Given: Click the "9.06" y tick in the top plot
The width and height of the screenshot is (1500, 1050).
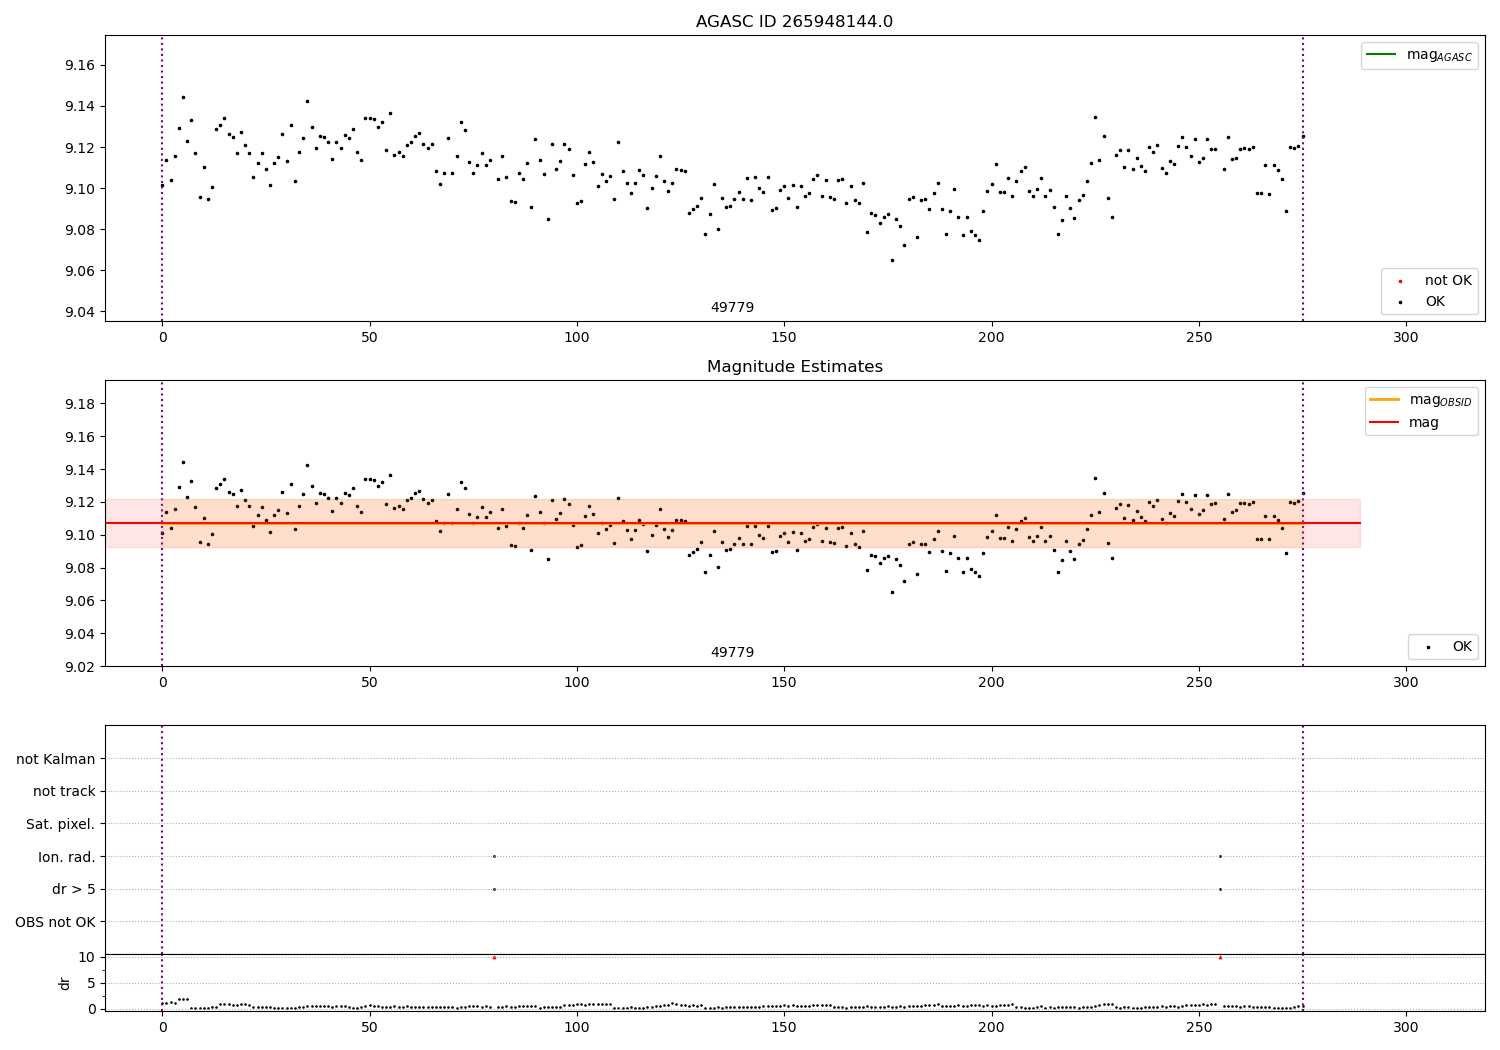Looking at the screenshot, I should coord(78,271).
